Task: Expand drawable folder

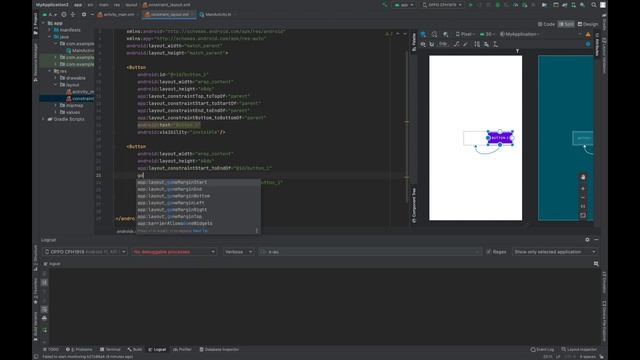Action: 56,78
